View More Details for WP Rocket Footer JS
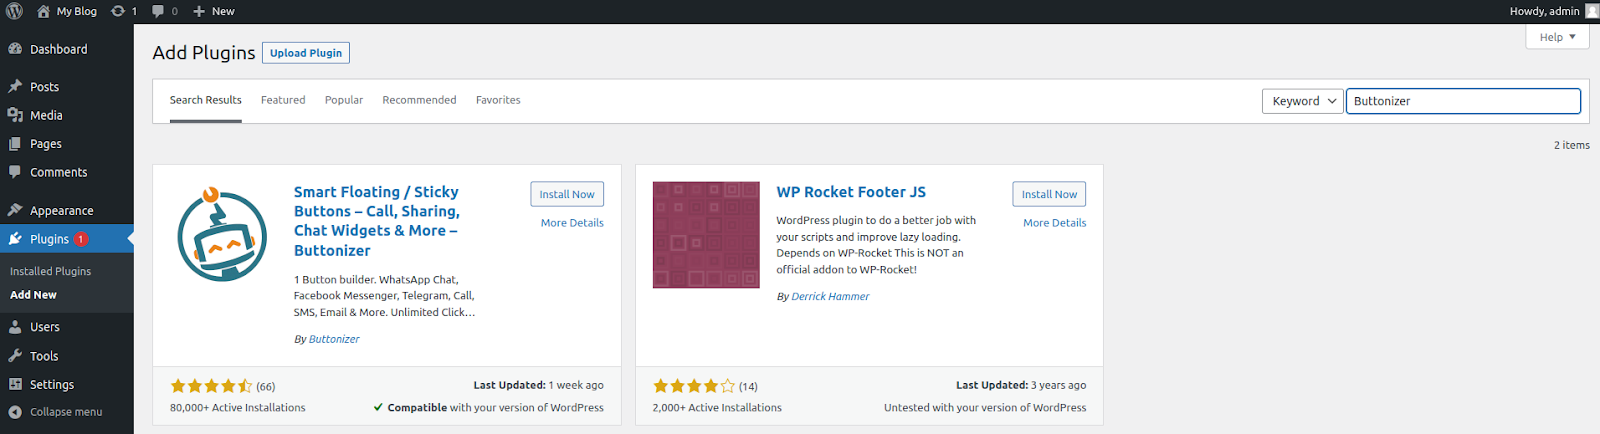Screen dimensions: 1600x434 1054,223
